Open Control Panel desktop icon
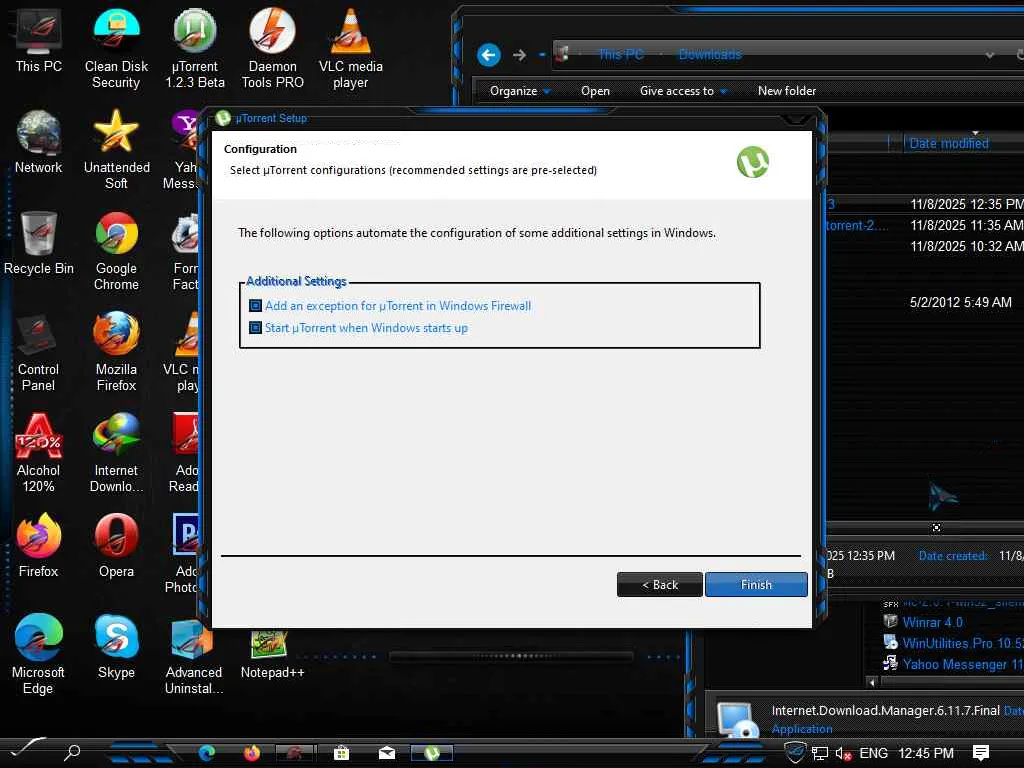The height and width of the screenshot is (768, 1024). tap(39, 352)
